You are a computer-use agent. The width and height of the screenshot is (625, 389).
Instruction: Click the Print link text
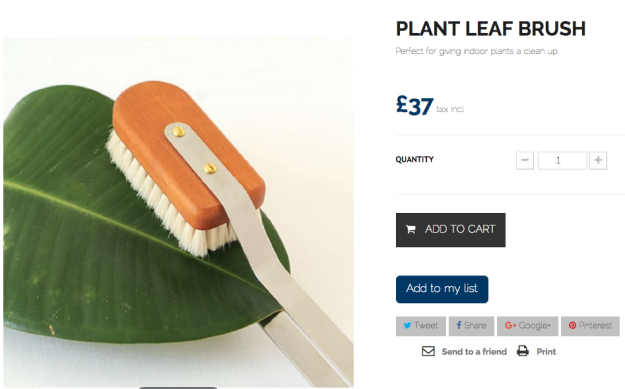[546, 352]
